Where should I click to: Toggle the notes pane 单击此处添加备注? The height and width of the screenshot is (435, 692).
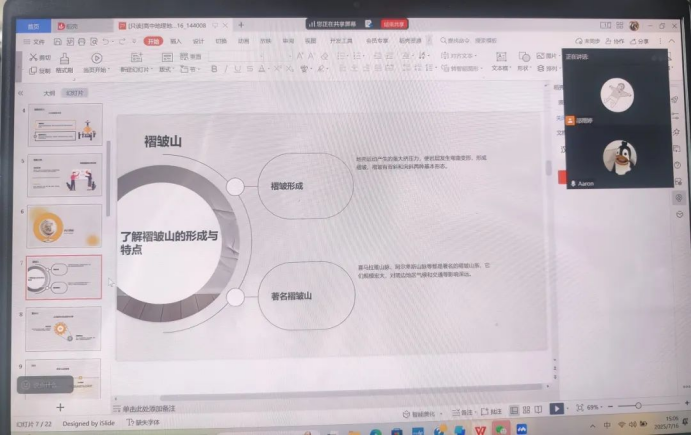click(x=150, y=409)
